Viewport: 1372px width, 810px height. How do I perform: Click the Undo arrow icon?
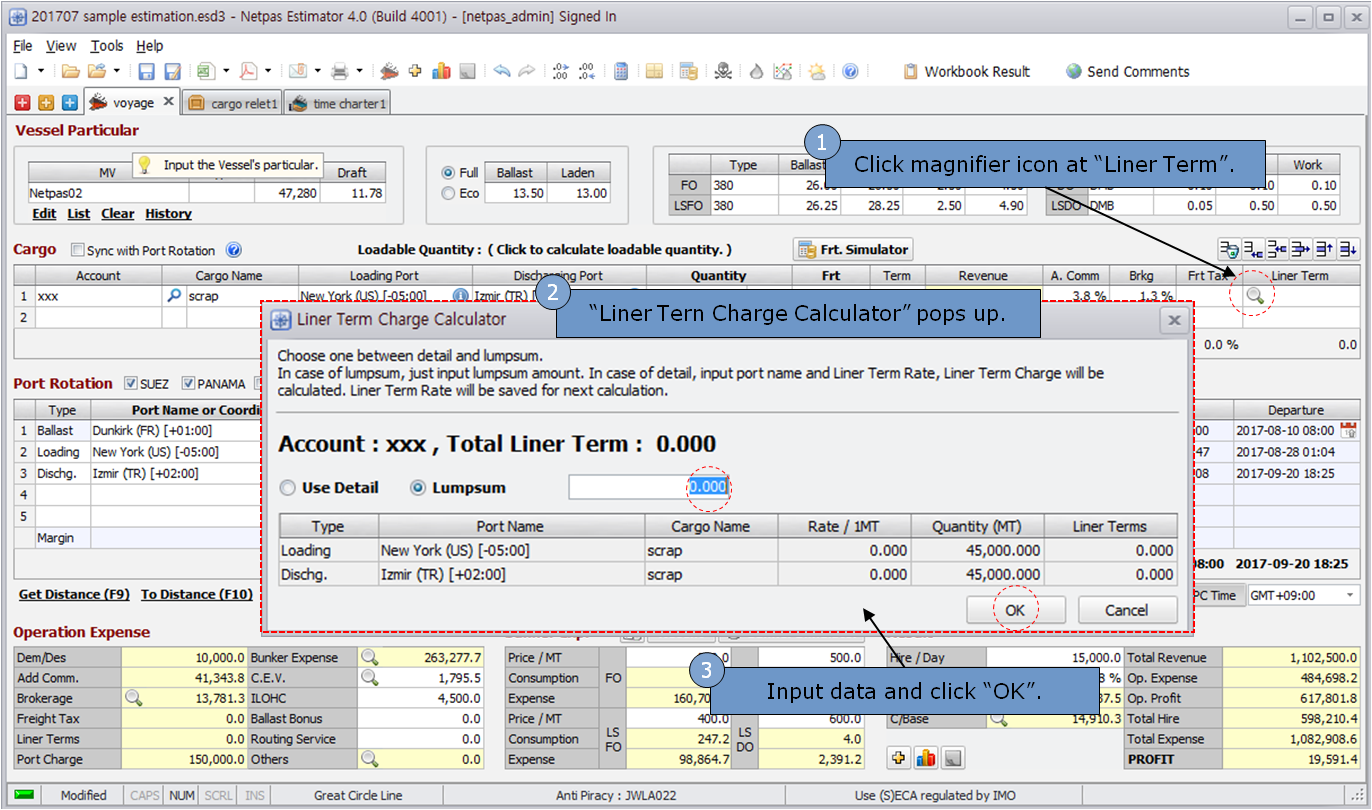501,71
